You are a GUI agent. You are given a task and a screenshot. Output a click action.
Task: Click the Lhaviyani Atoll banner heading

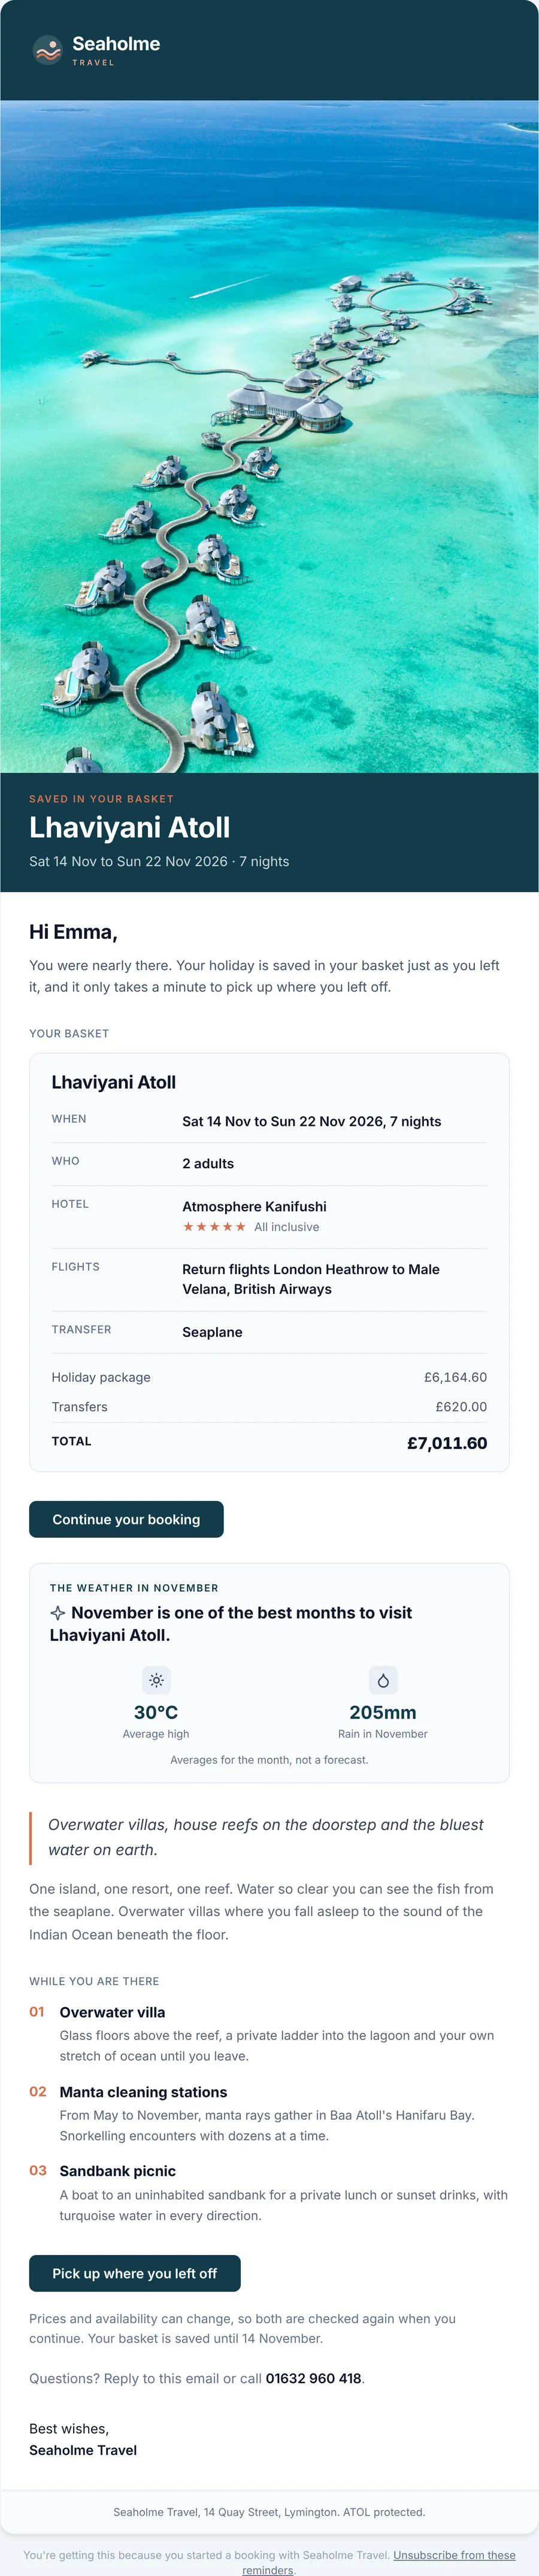click(x=130, y=827)
